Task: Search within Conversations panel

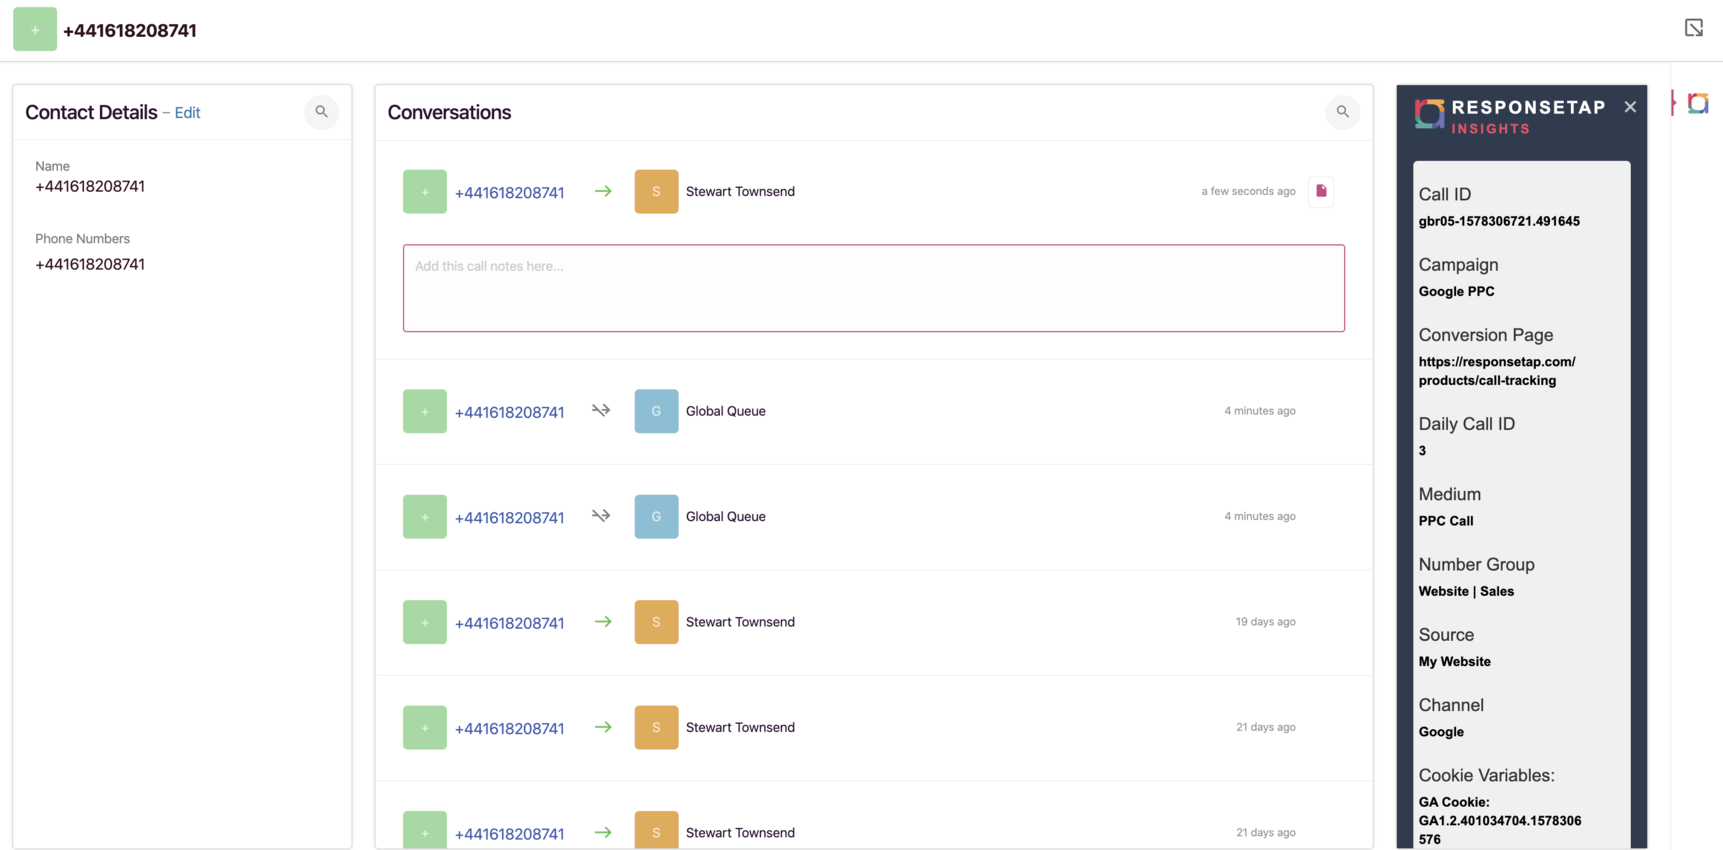Action: point(1343,112)
